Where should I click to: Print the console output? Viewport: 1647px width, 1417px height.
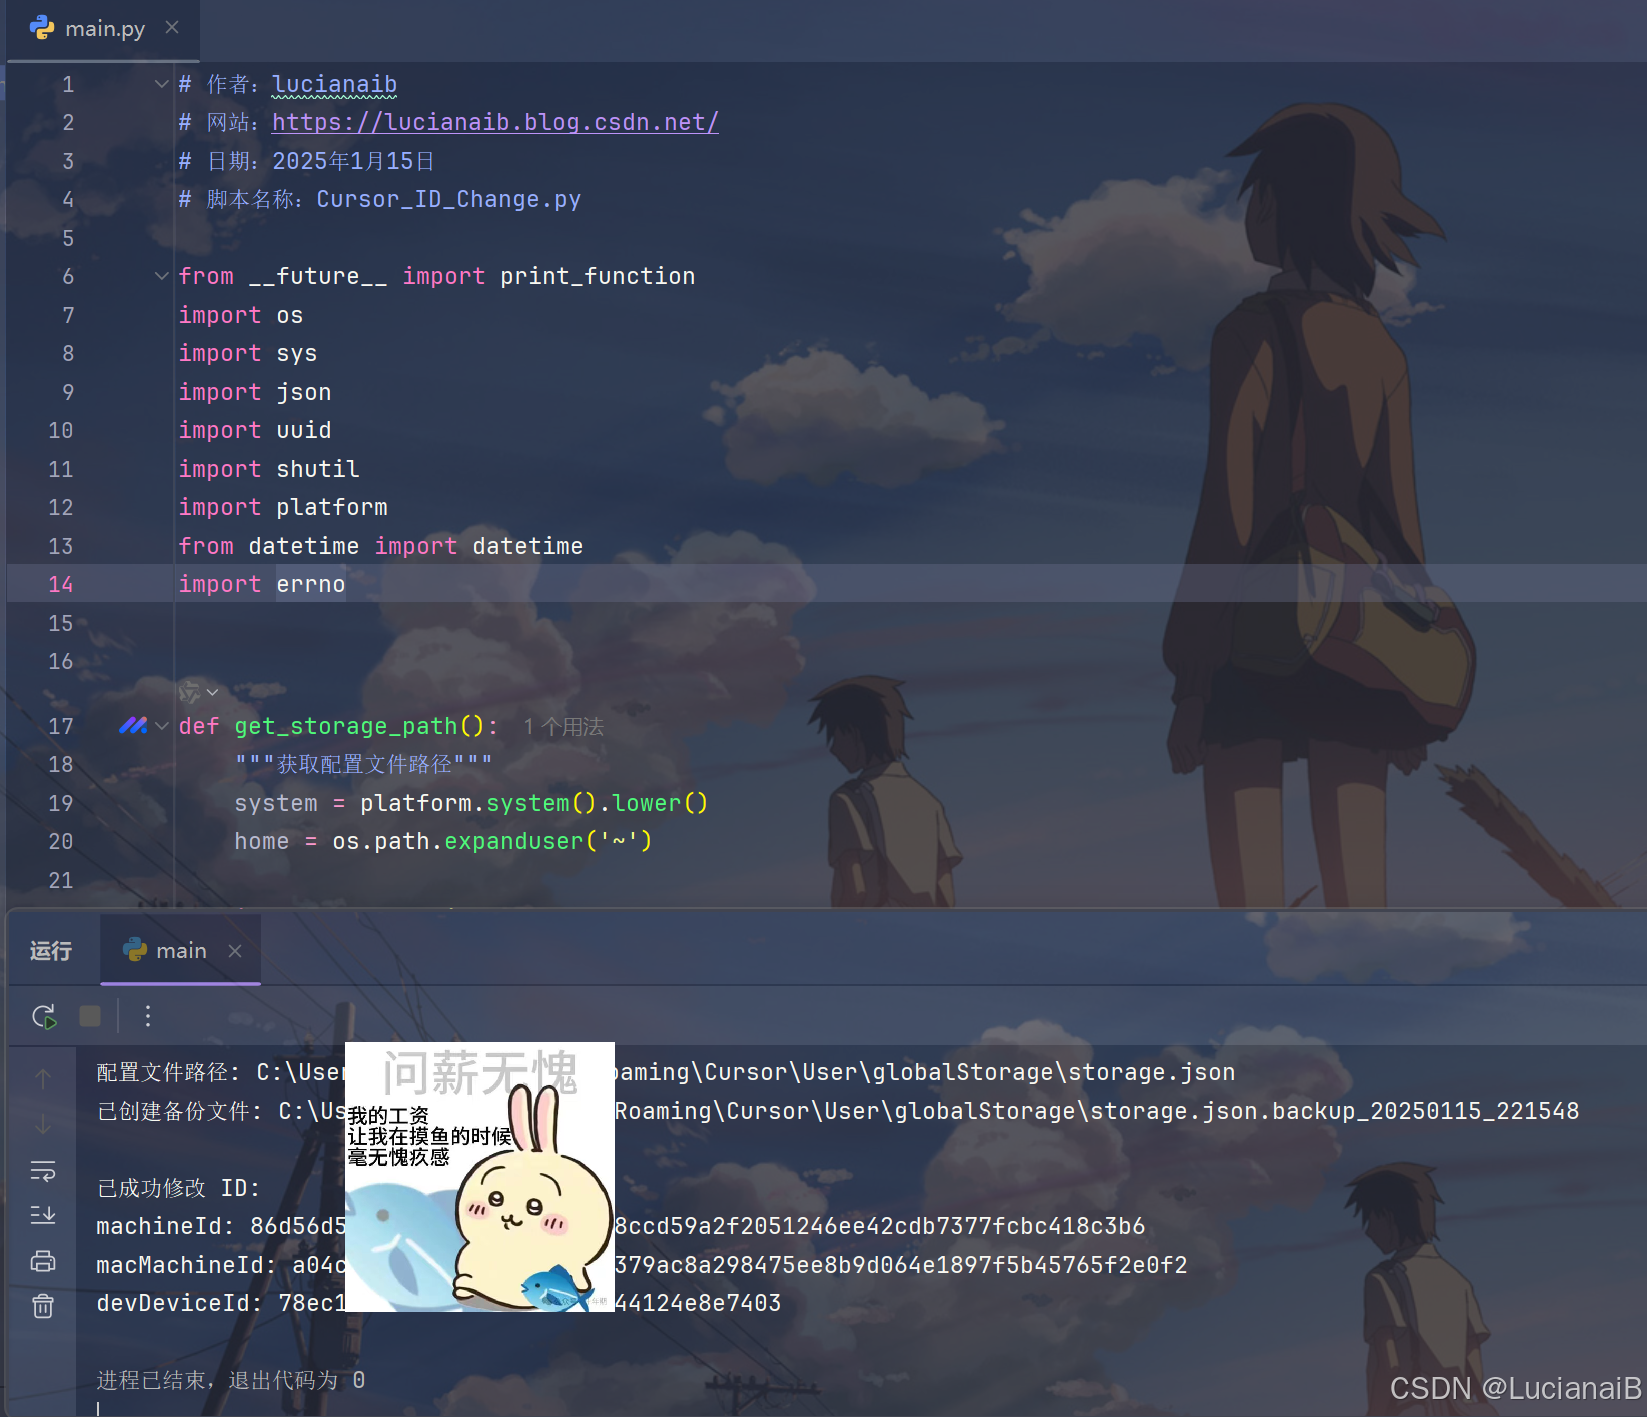(x=43, y=1261)
